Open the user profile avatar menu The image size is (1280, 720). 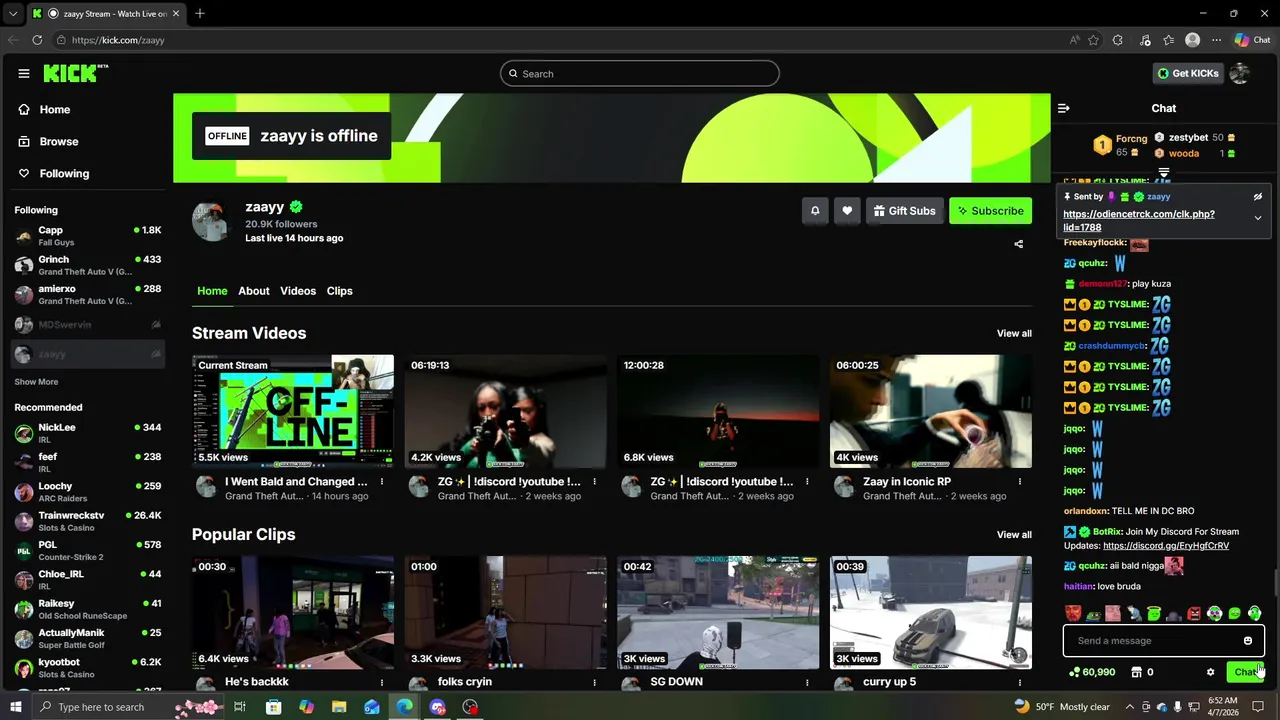pyautogui.click(x=1240, y=74)
